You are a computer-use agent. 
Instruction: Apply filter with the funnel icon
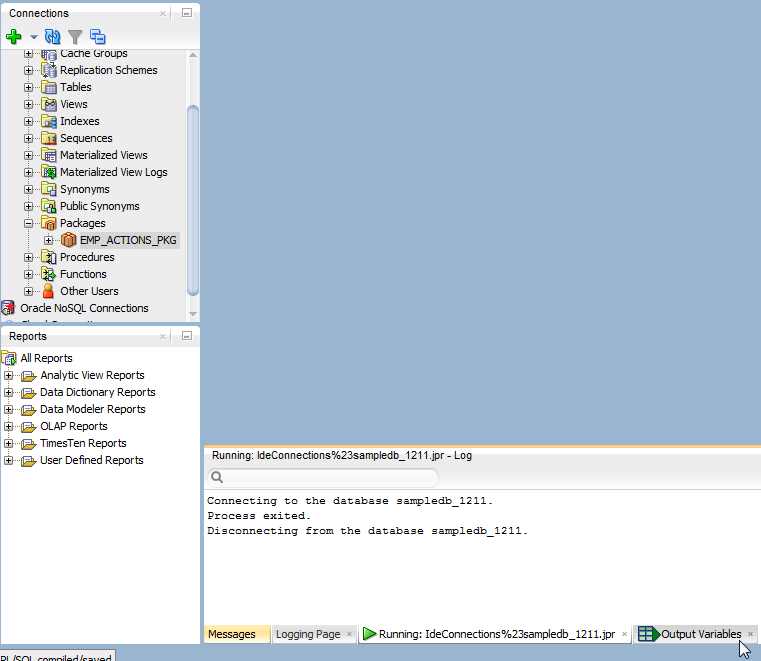coord(75,37)
